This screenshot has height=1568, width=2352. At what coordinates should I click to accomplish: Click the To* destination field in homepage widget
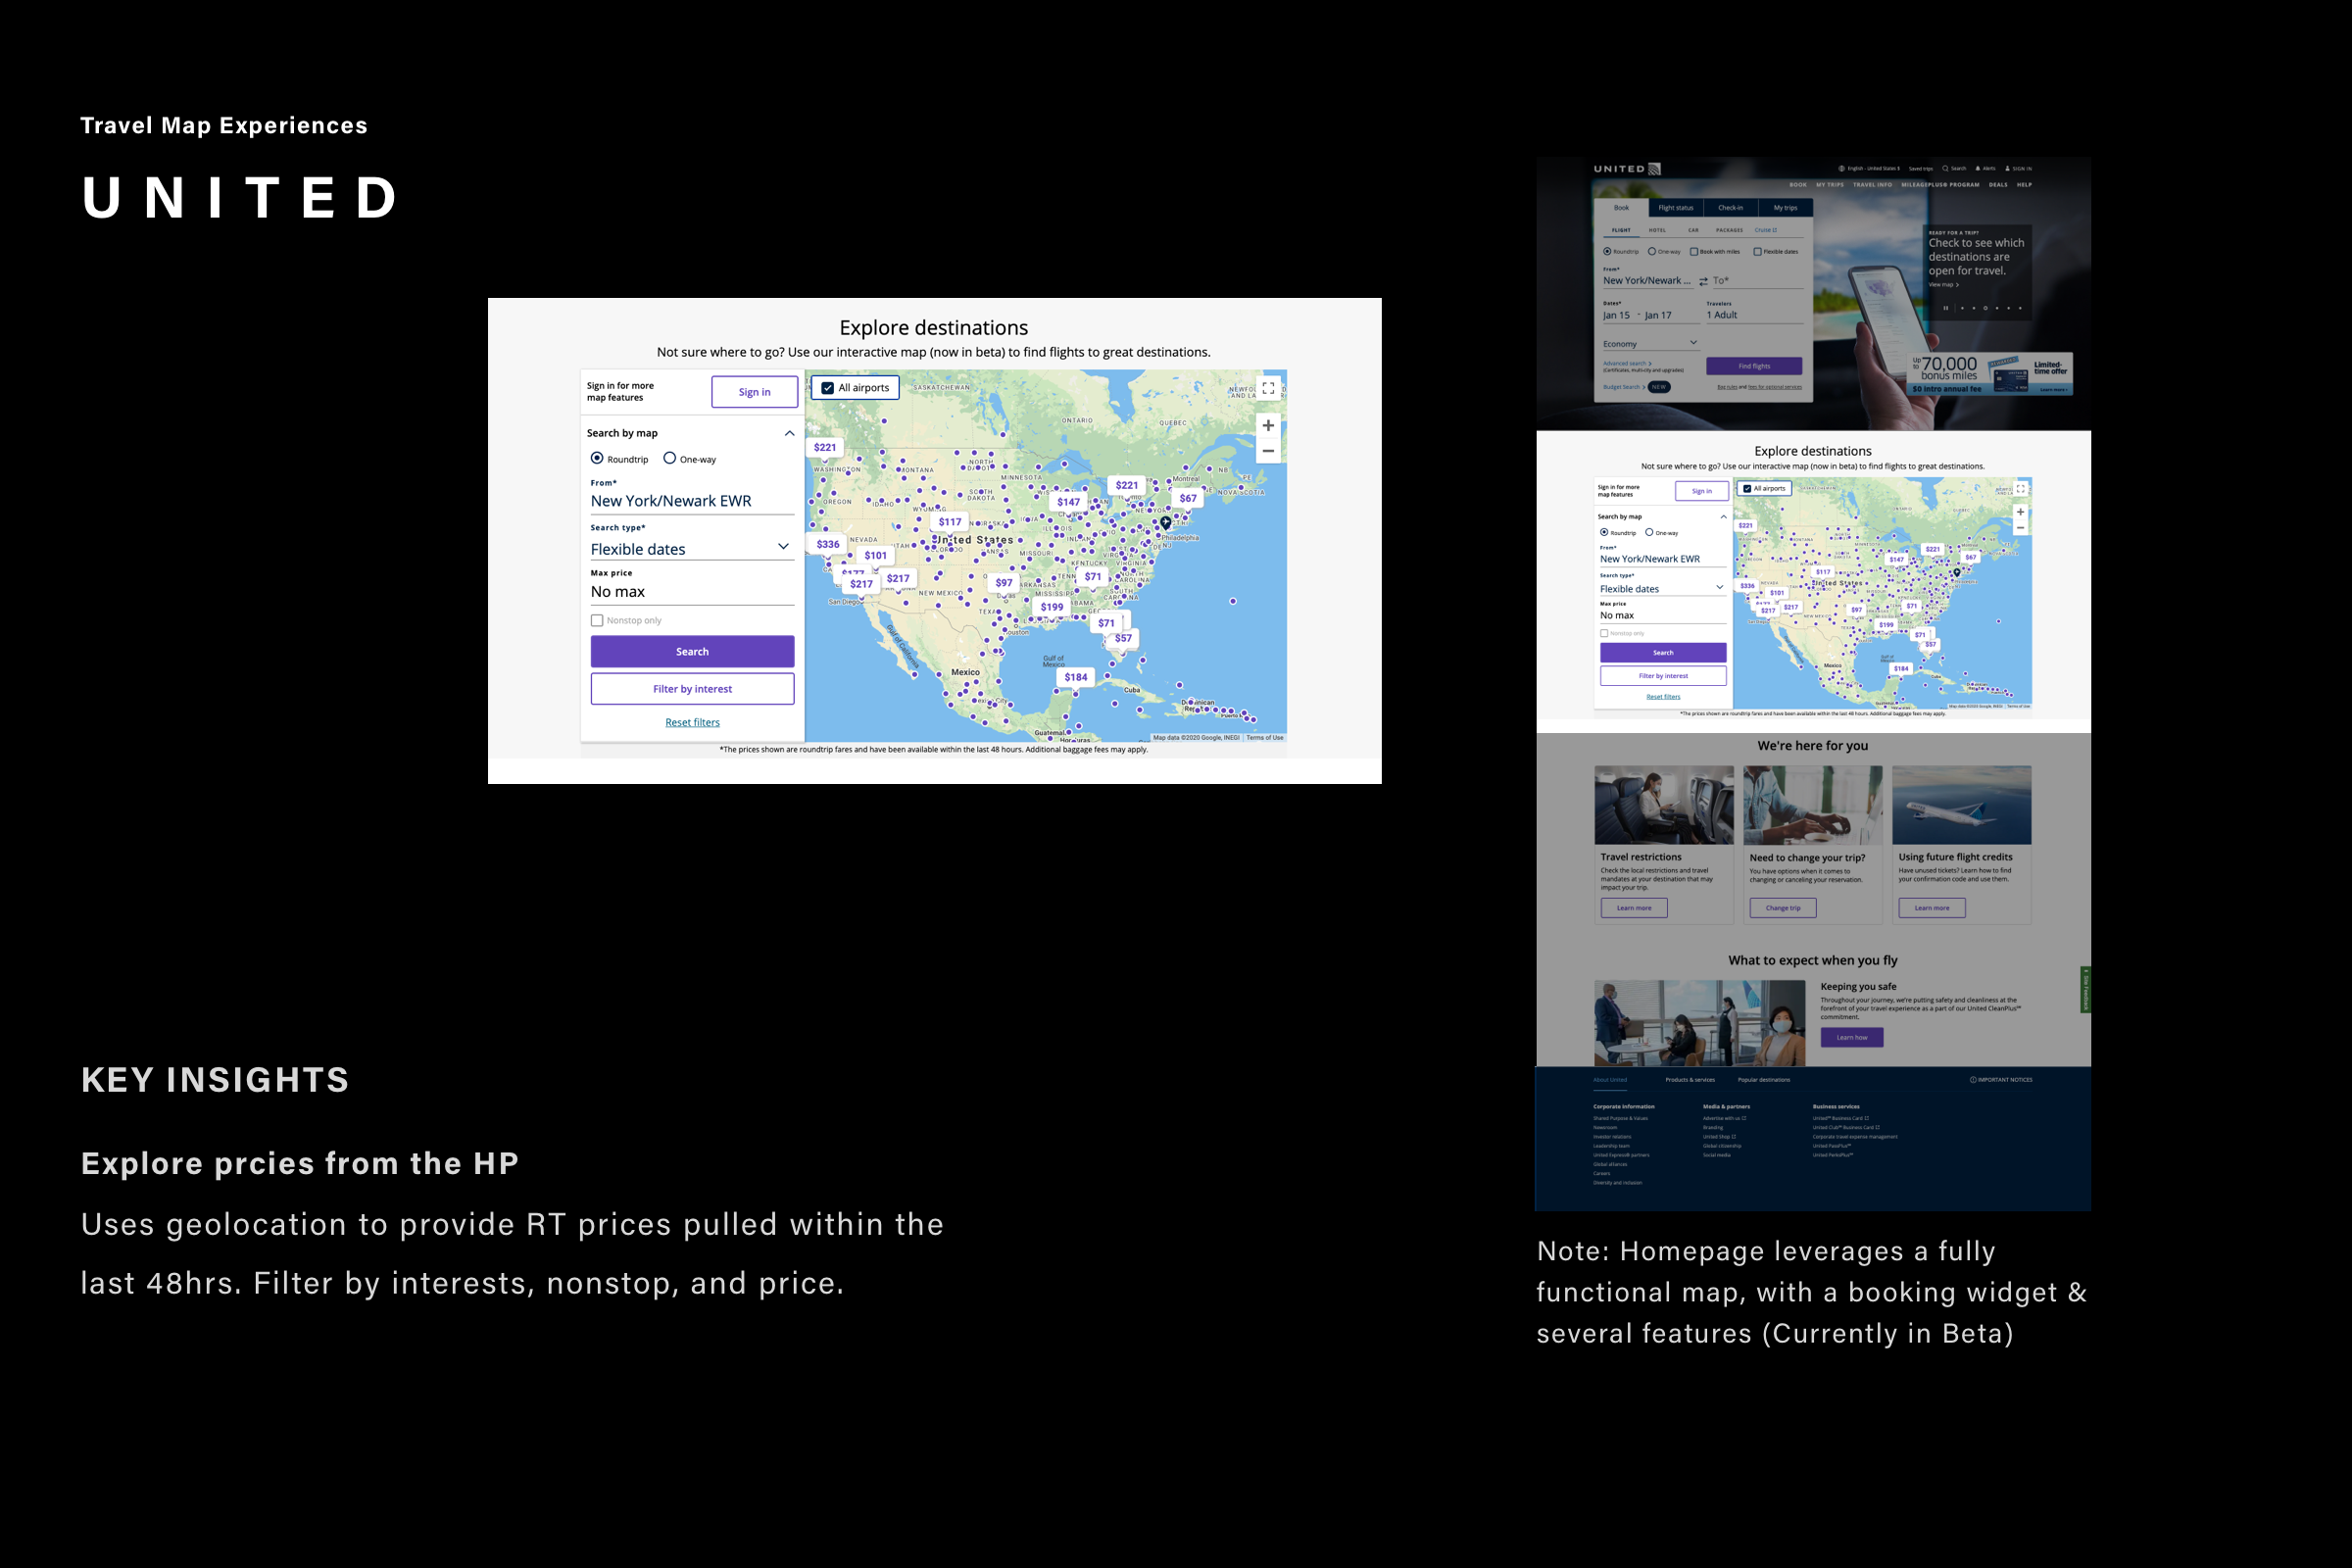coord(1757,281)
